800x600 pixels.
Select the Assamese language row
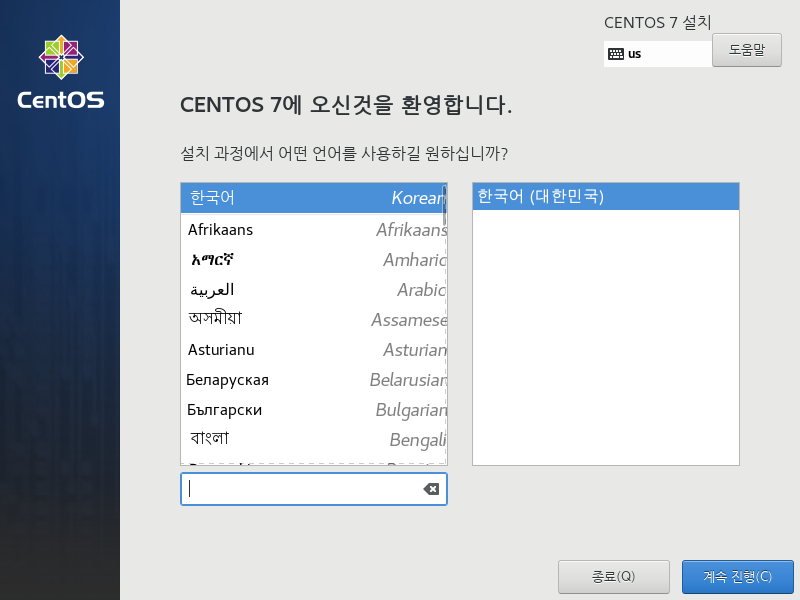coord(314,320)
